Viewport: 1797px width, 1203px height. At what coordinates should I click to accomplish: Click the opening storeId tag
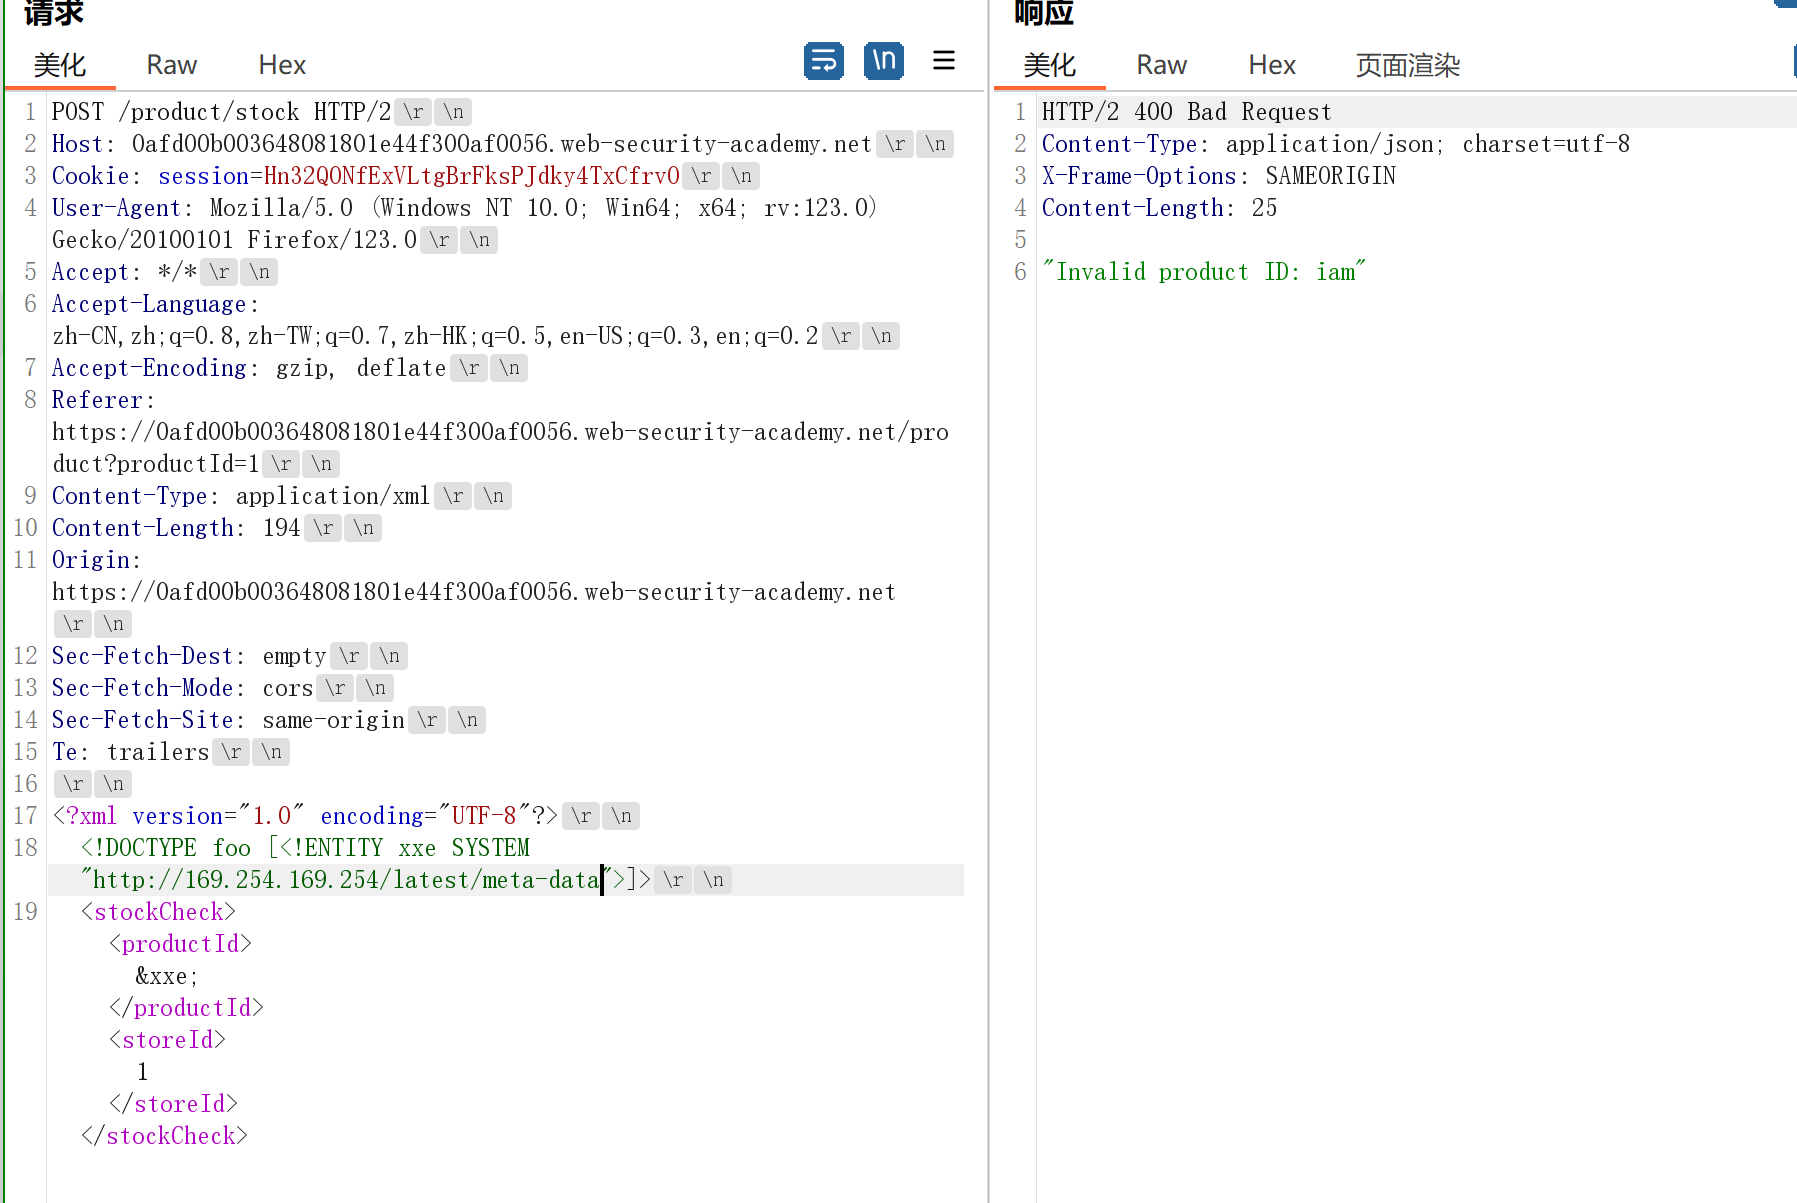pos(167,1040)
